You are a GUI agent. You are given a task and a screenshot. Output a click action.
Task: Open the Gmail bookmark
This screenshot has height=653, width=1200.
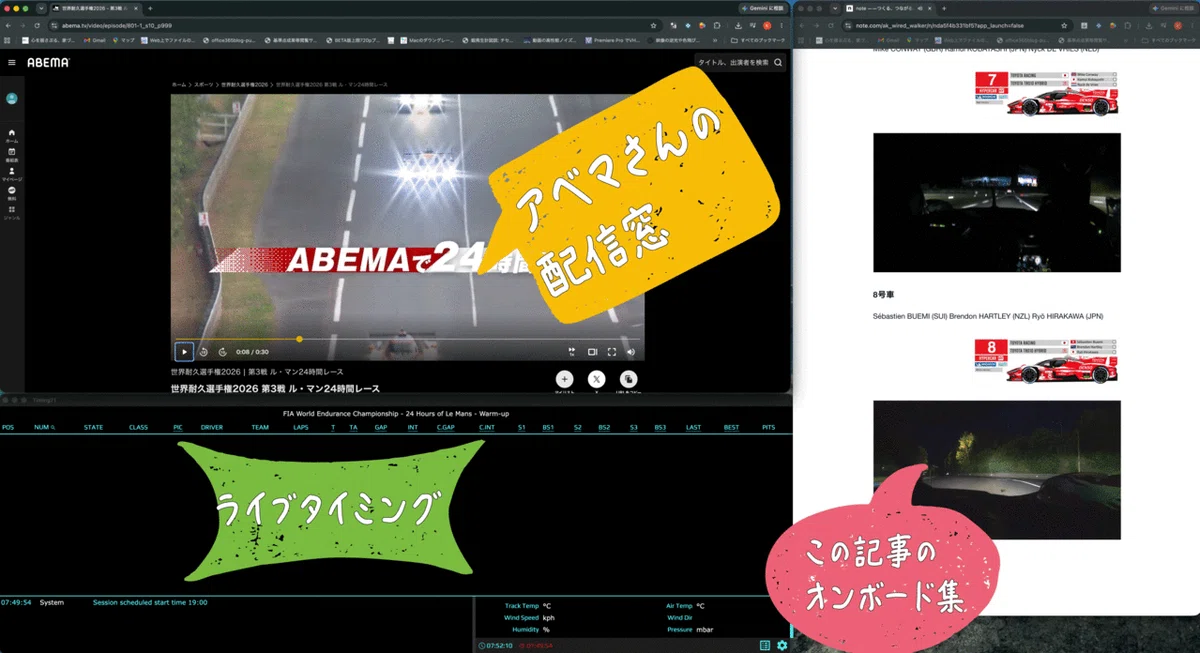[x=97, y=40]
